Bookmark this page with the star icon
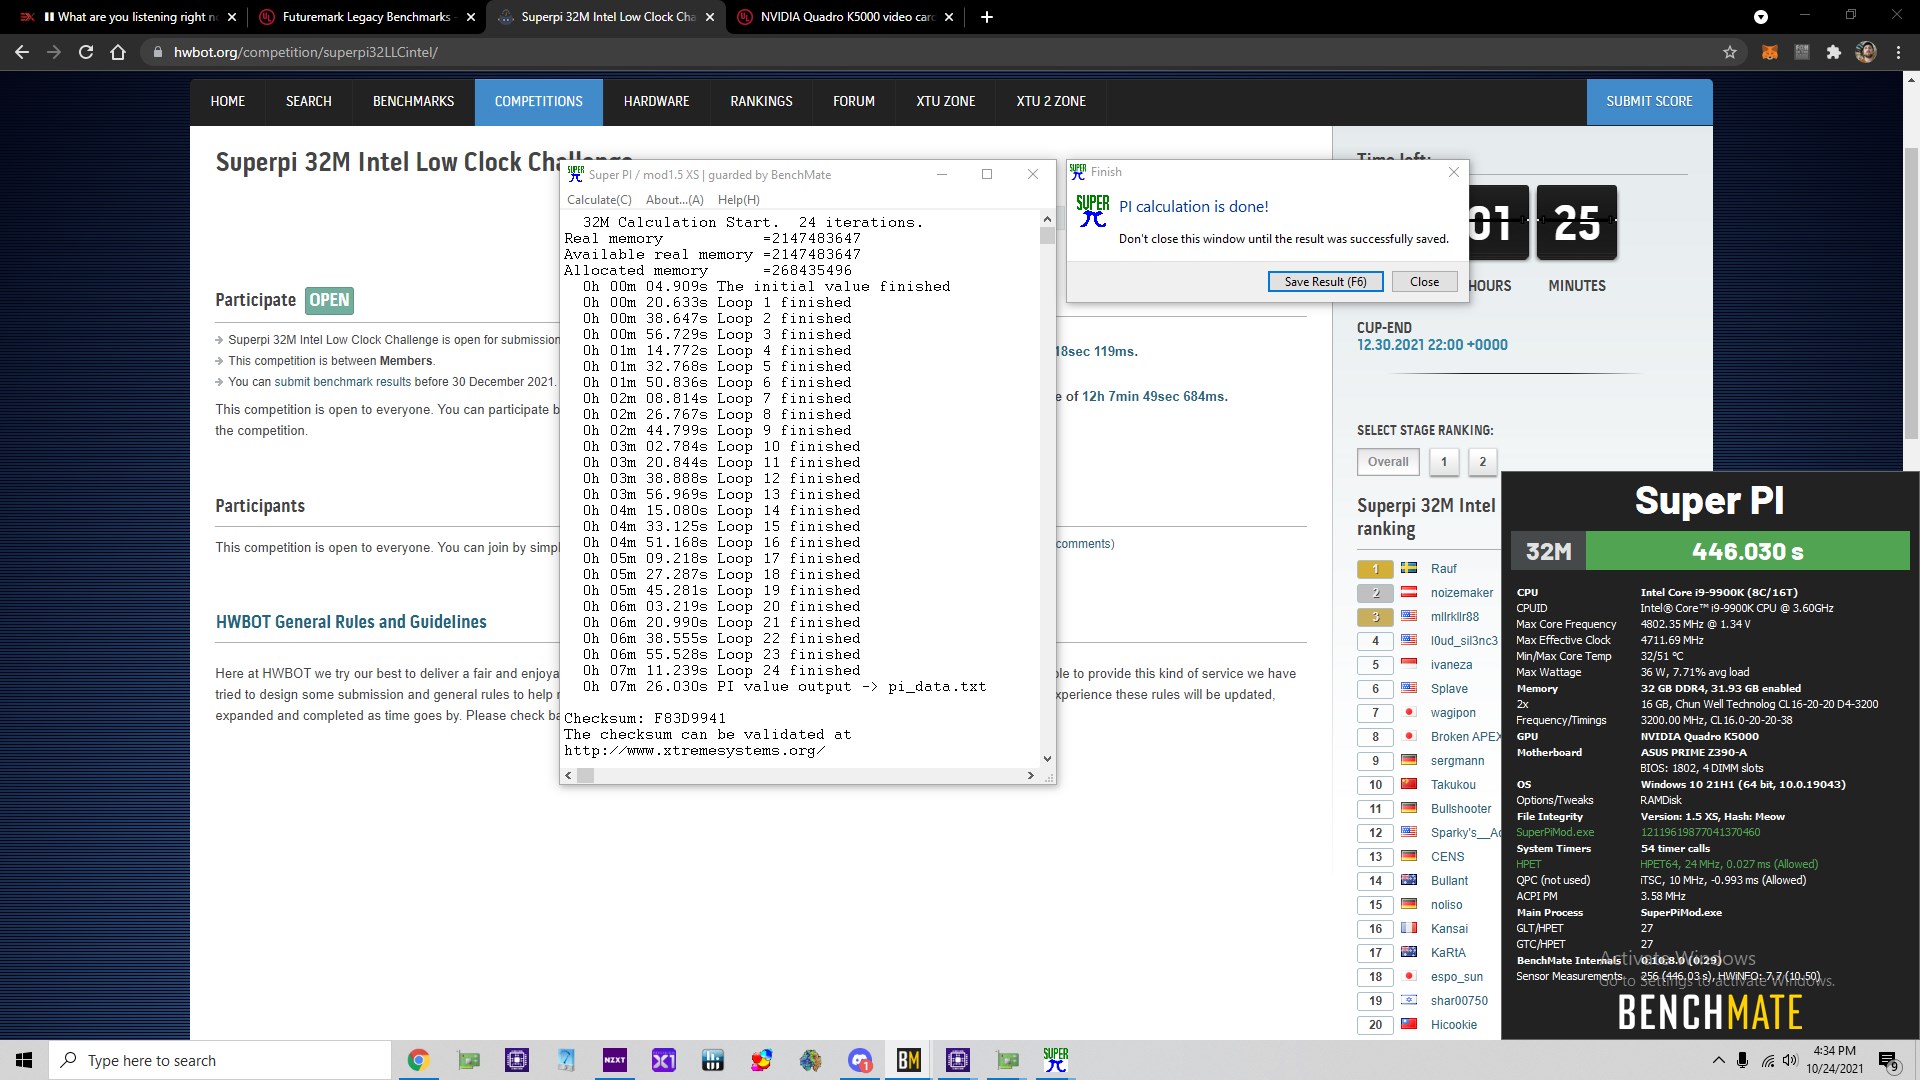 (1730, 52)
